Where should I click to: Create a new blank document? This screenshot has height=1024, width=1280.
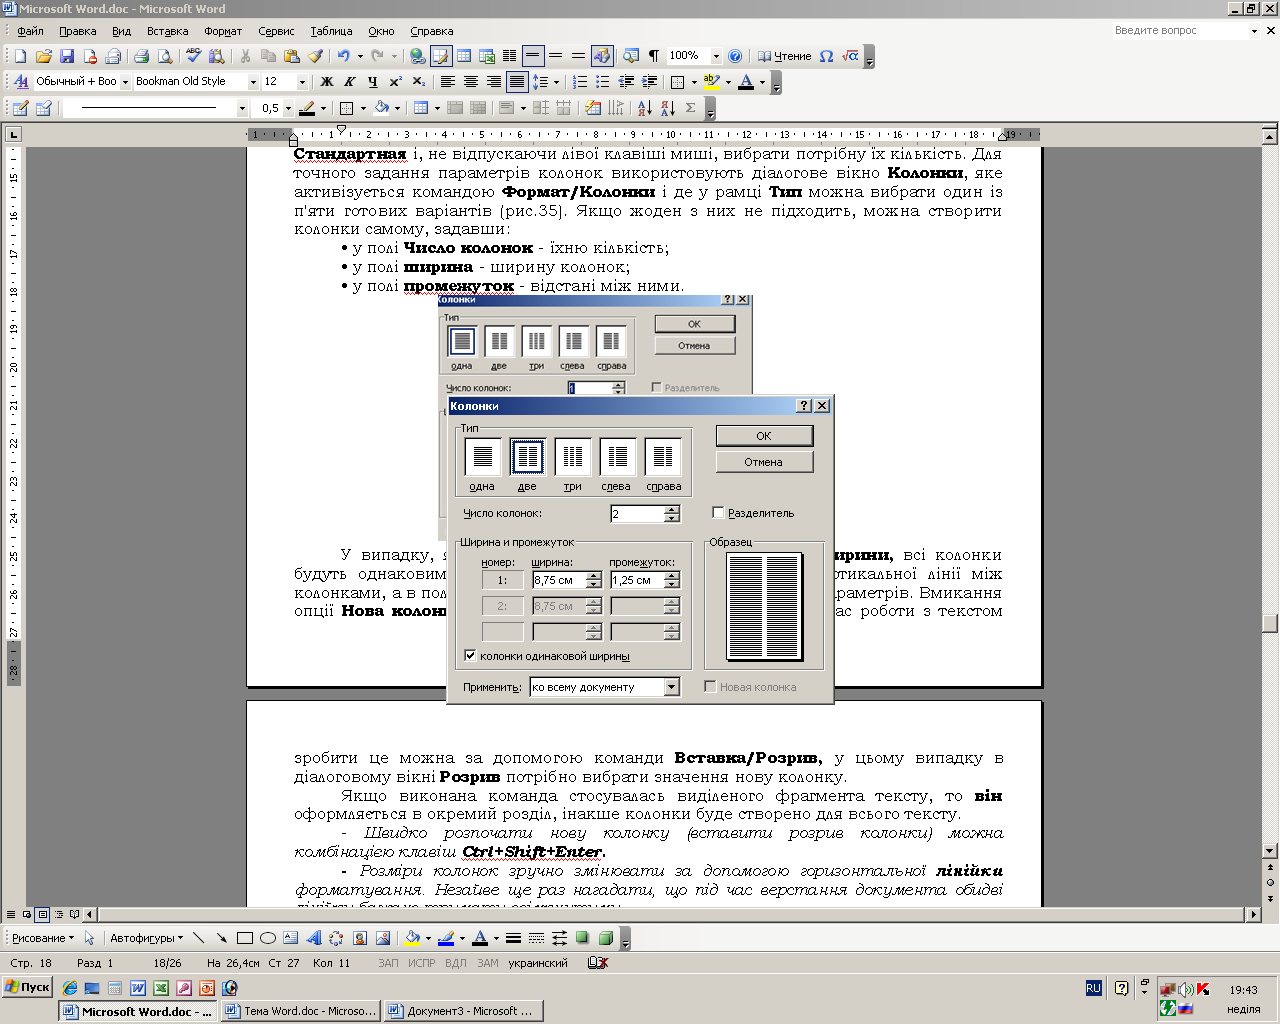20,56
